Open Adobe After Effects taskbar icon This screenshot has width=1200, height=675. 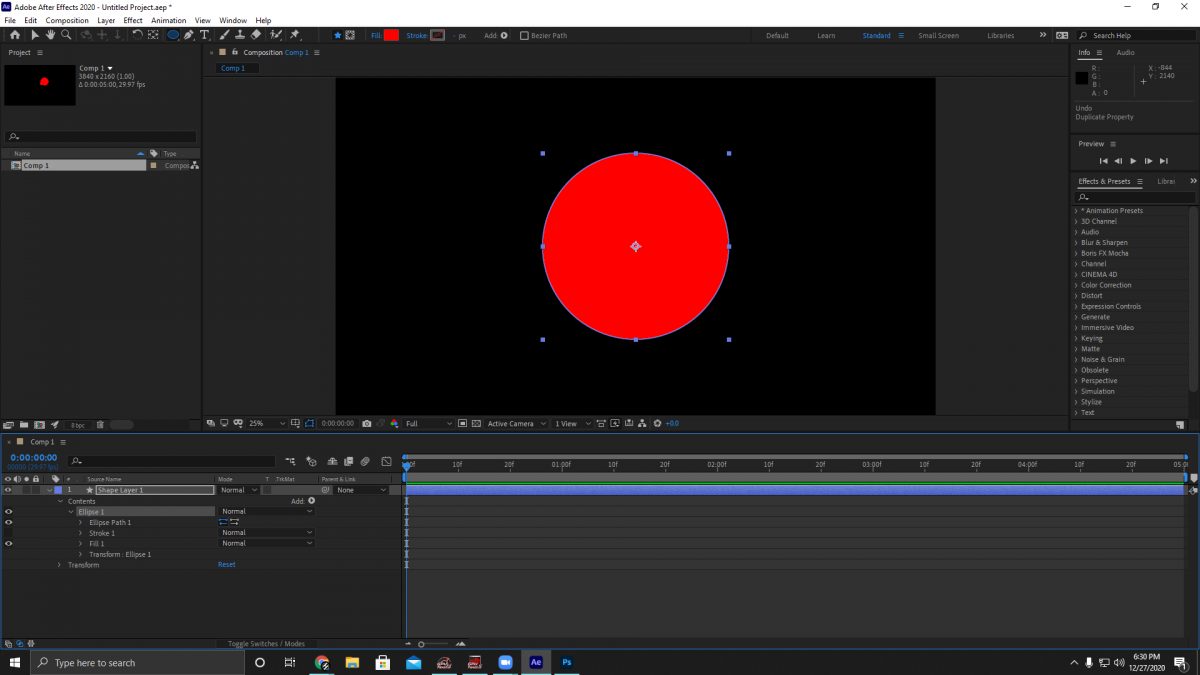[x=536, y=662]
